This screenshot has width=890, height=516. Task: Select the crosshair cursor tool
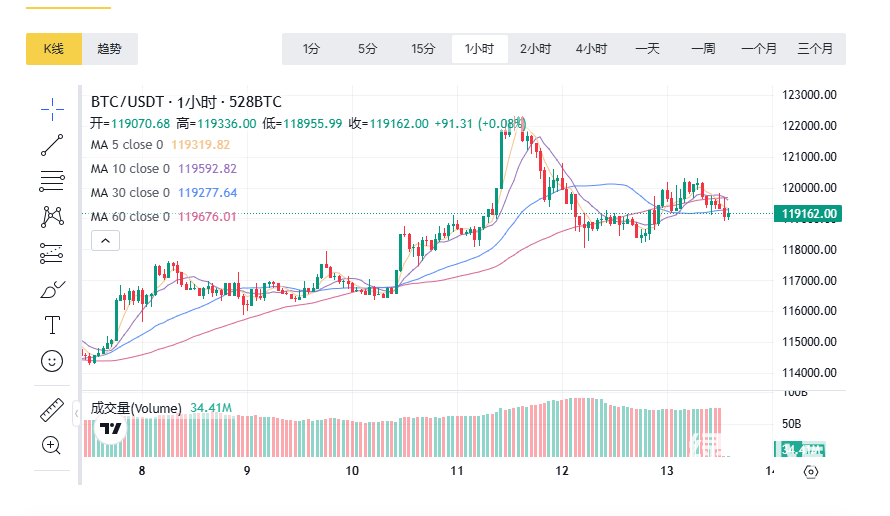pyautogui.click(x=52, y=107)
